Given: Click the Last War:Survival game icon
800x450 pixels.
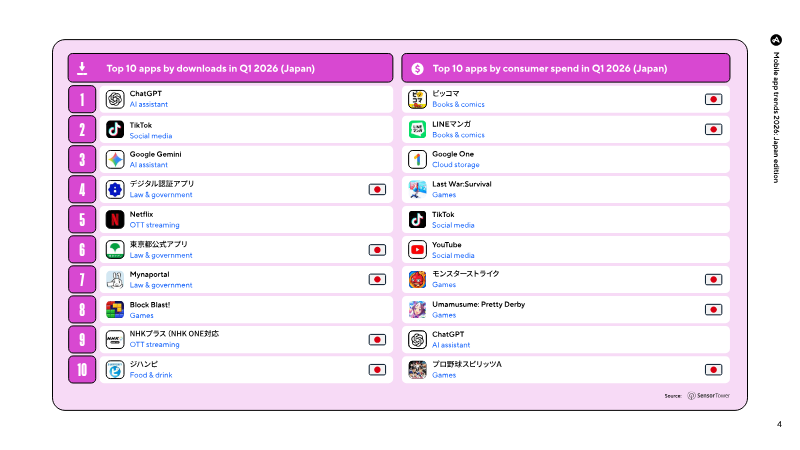Looking at the screenshot, I should click(x=417, y=190).
